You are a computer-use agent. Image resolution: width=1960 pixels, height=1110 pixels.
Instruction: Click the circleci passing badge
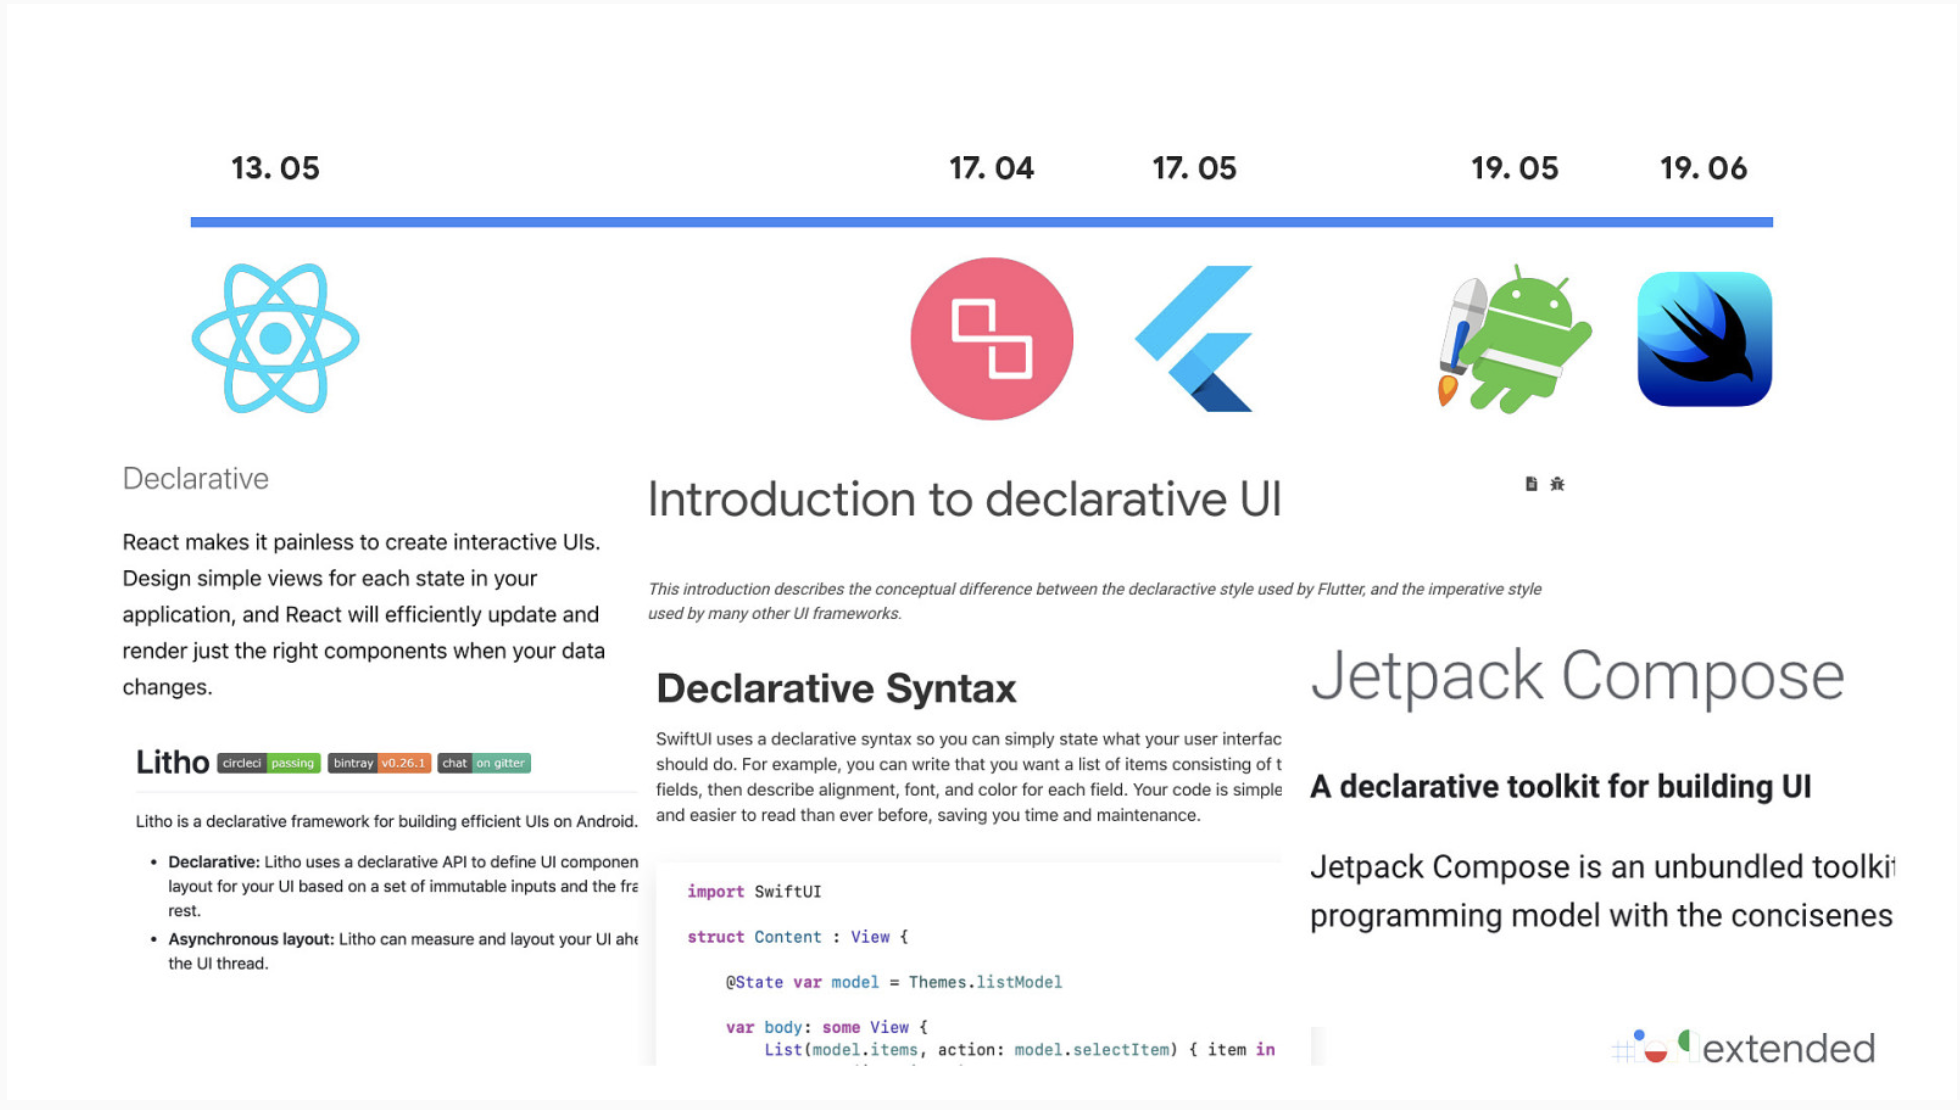268,763
